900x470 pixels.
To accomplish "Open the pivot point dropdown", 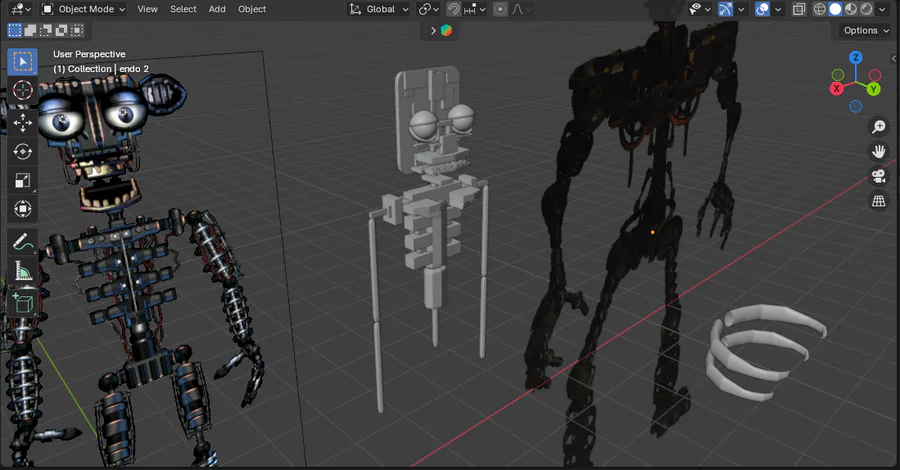I will coord(428,9).
